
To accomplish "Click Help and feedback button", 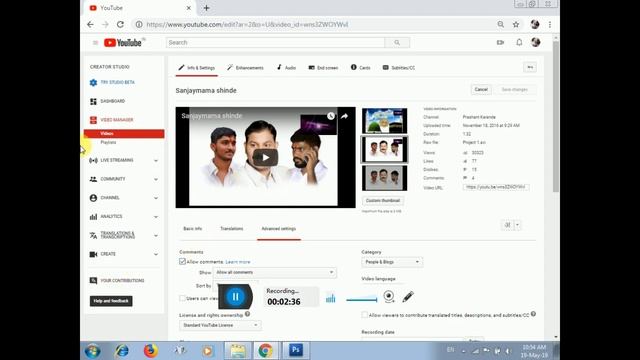I will 111,301.
